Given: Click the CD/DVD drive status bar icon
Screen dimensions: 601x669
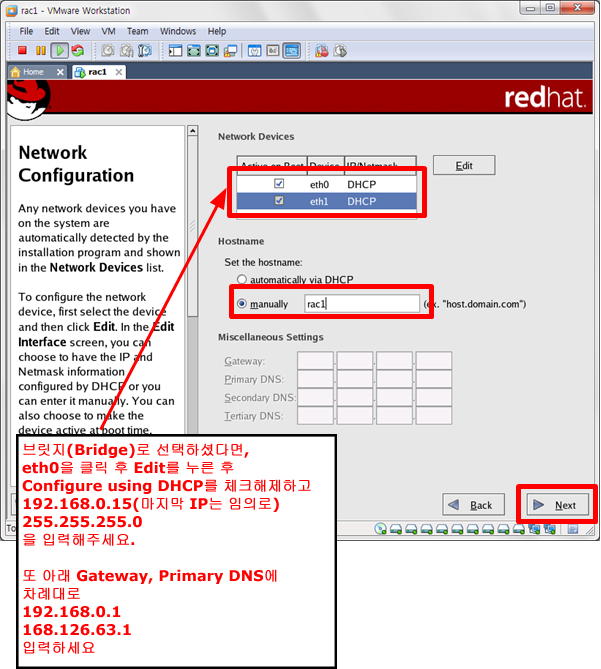Looking at the screenshot, I should pos(380,529).
